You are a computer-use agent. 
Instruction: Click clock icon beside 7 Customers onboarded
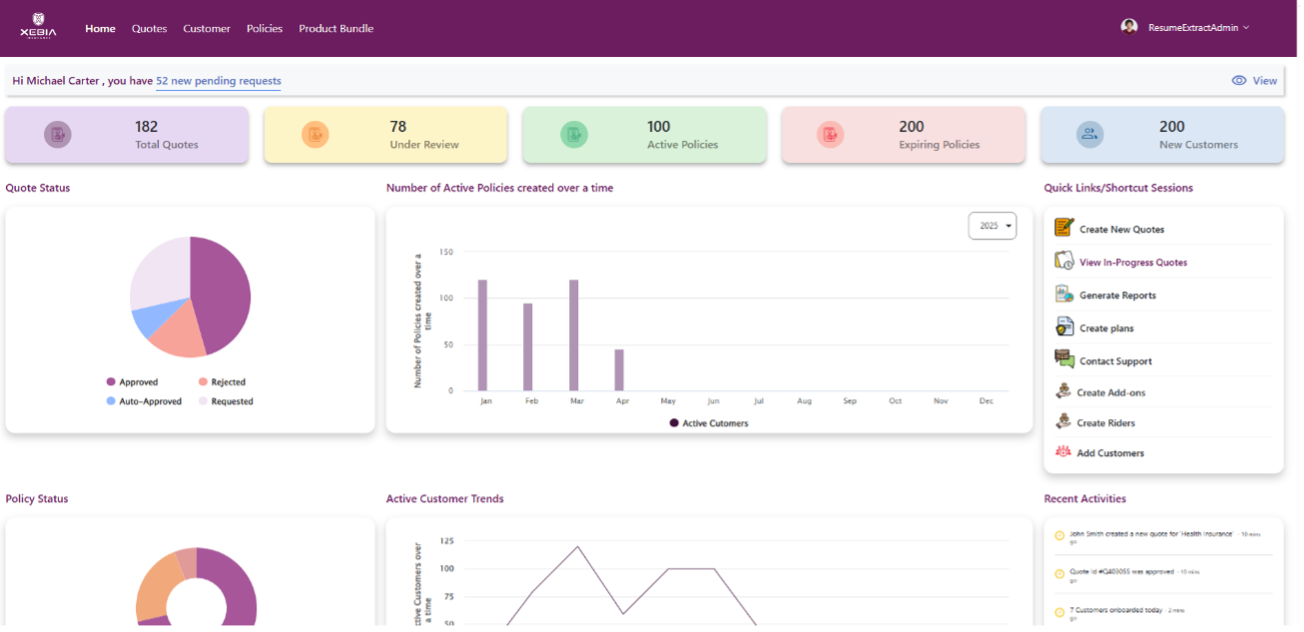click(x=1059, y=613)
